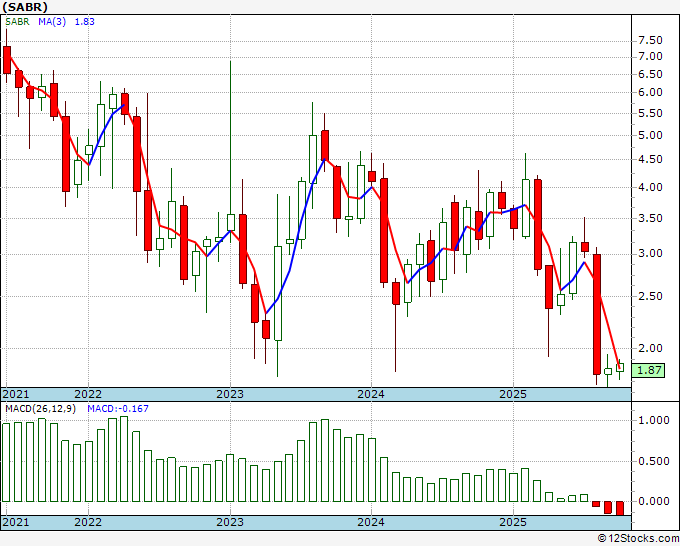The height and width of the screenshot is (546, 680).
Task: Click the 2.00 price axis label
Action: pos(650,348)
